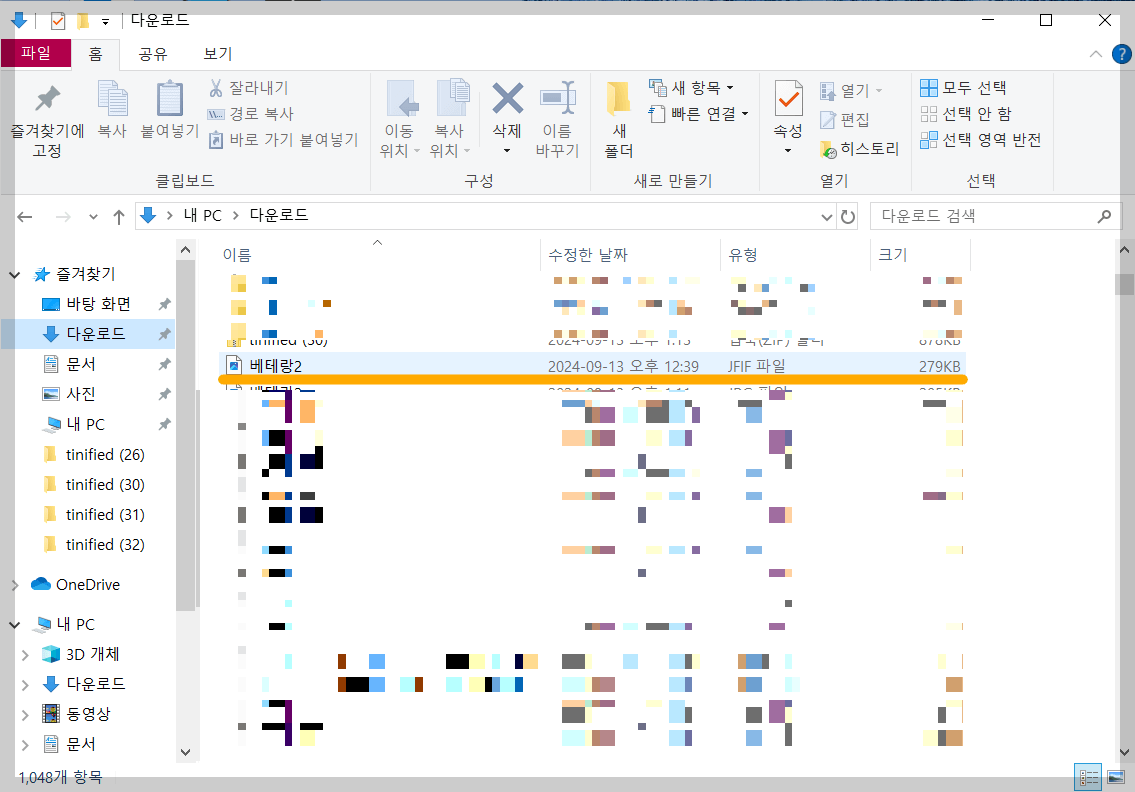Open tinified (31) folder in sidebar

click(105, 515)
